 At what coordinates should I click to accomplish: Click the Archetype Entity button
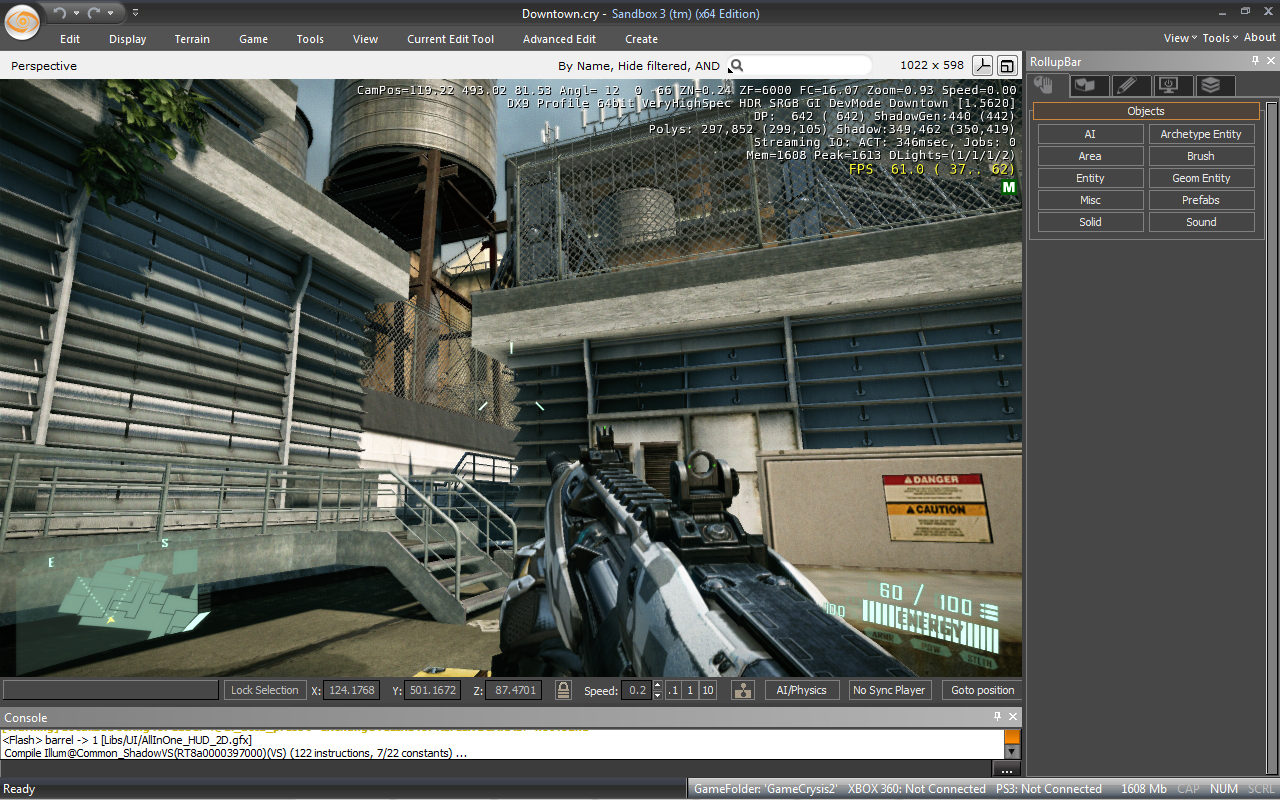point(1201,134)
